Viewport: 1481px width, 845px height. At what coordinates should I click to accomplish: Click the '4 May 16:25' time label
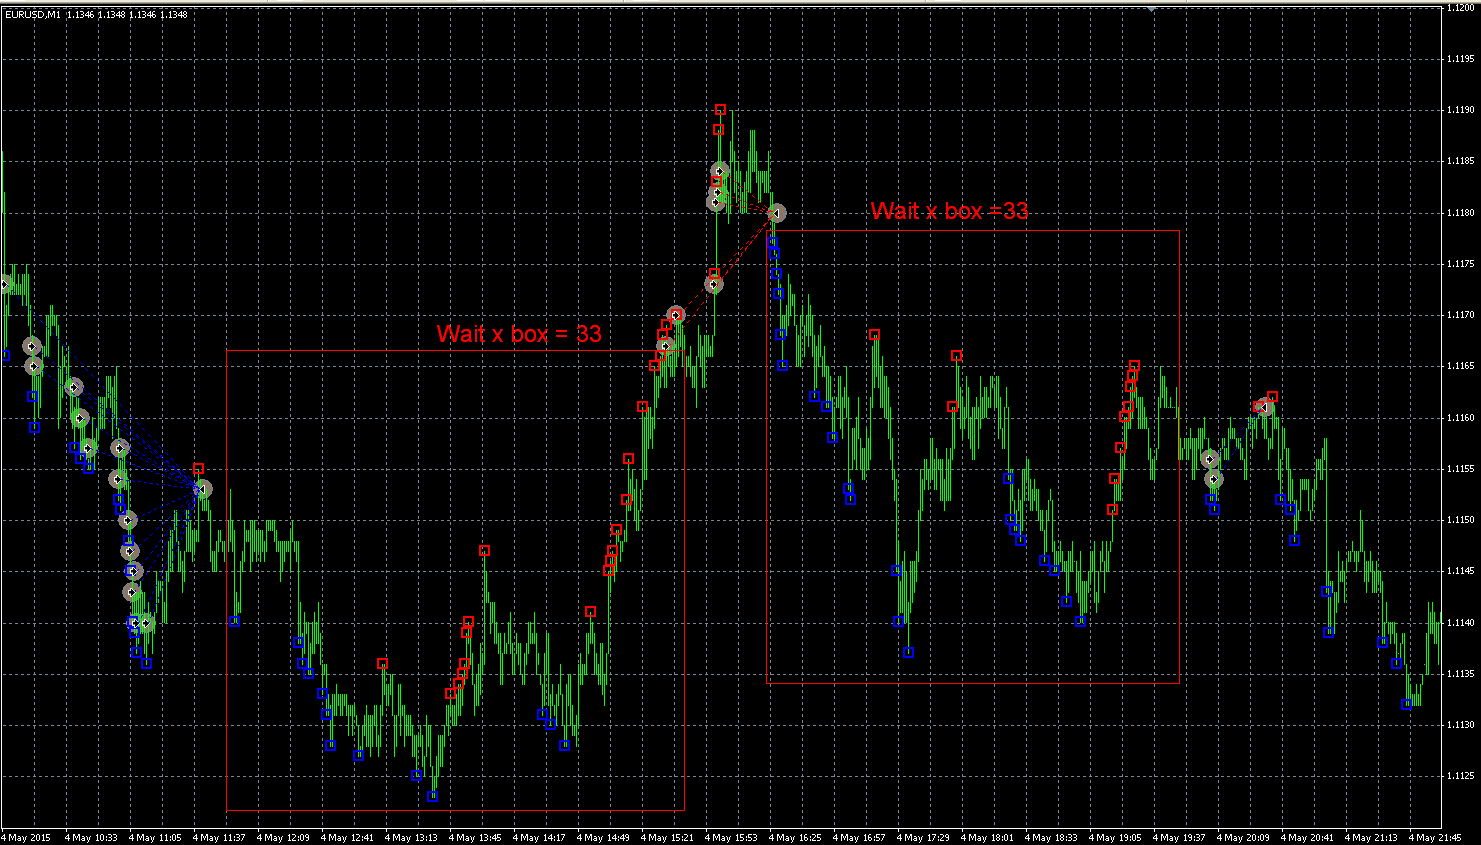[x=795, y=838]
